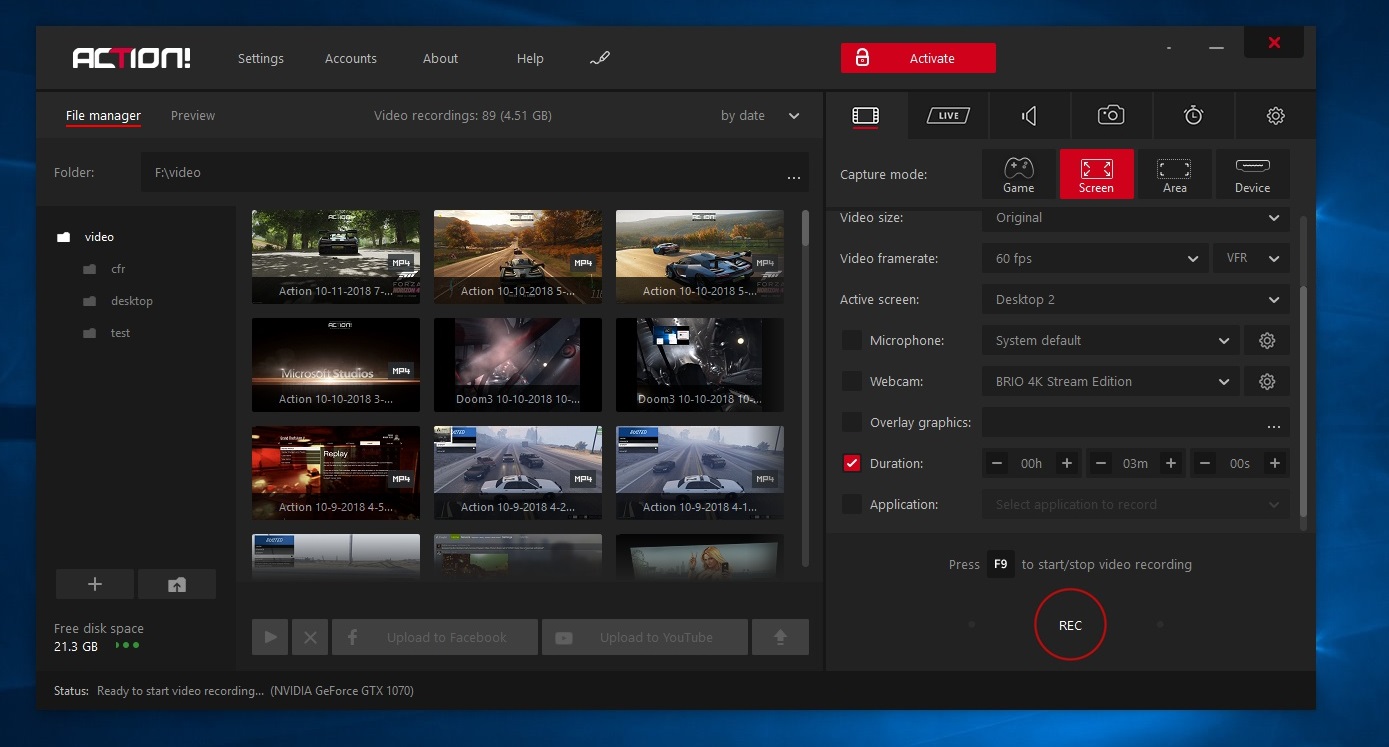The image size is (1389, 747).
Task: Enable the Overlay graphics checkbox
Action: coord(852,423)
